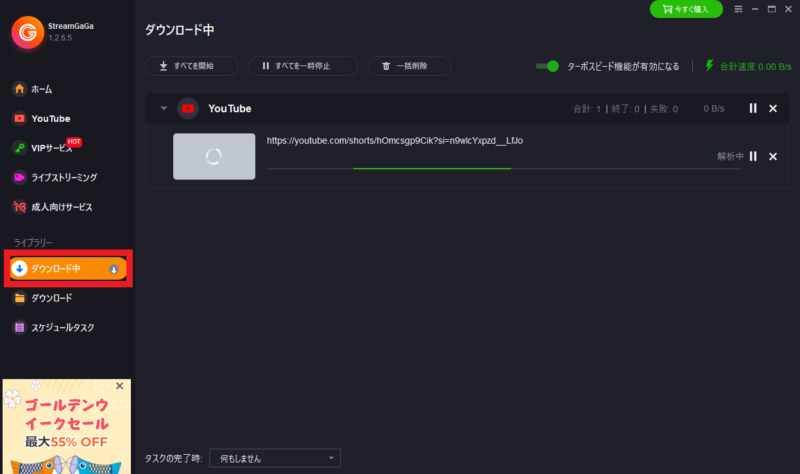Pause the youtube.com/shorts download task

[x=753, y=156]
